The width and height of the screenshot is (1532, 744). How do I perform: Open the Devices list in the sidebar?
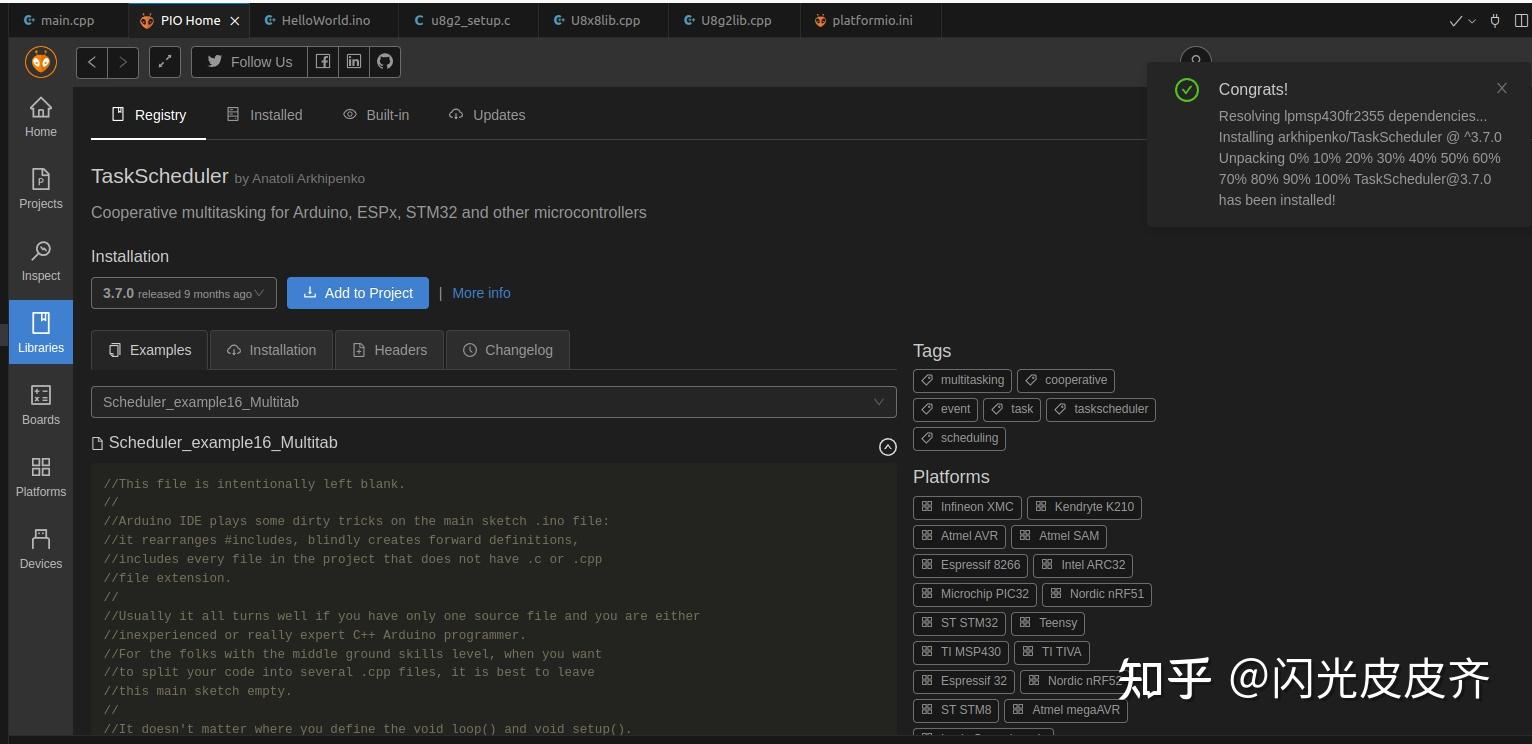(40, 547)
